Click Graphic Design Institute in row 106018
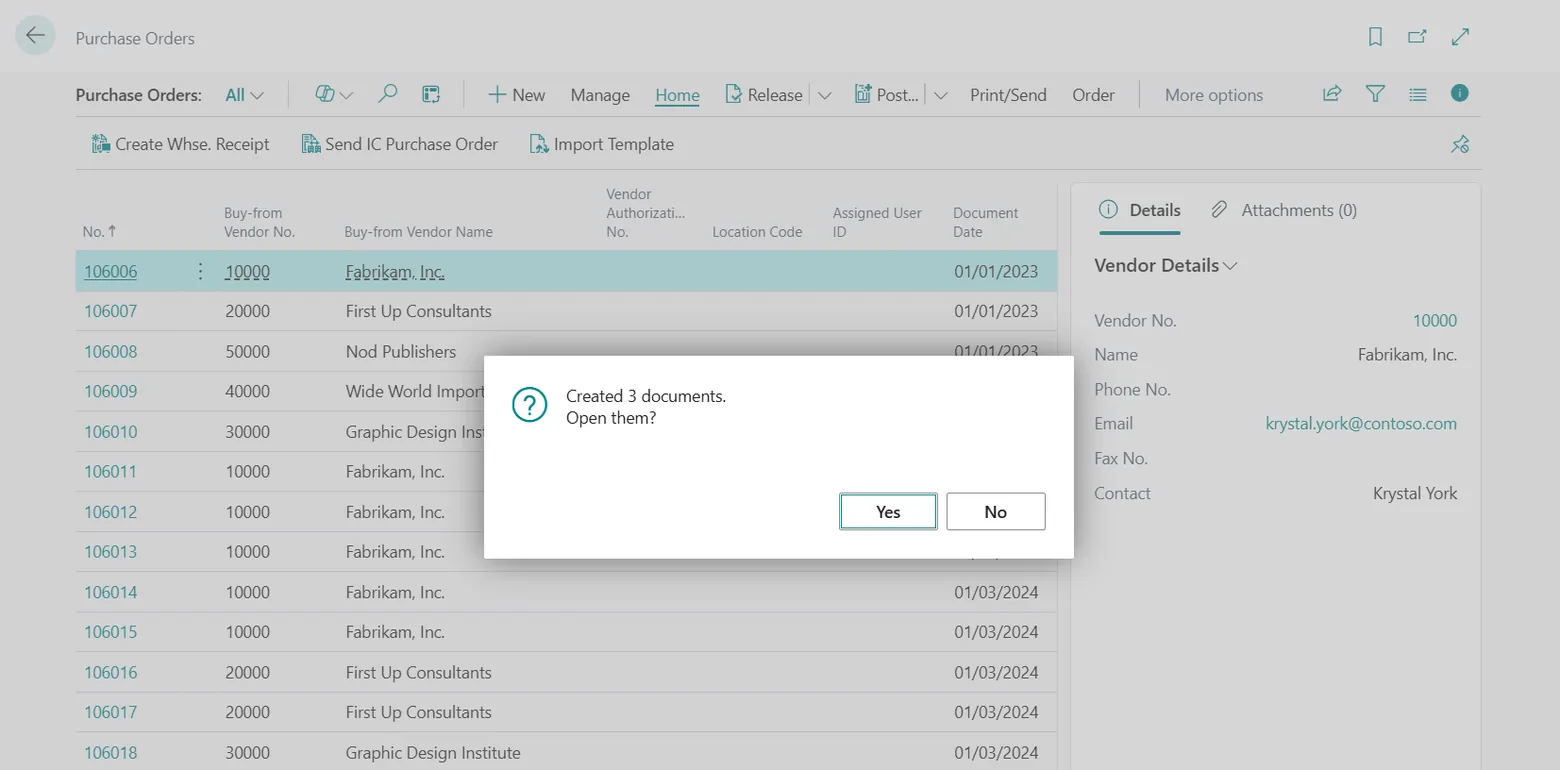The width and height of the screenshot is (1560, 770). [433, 752]
